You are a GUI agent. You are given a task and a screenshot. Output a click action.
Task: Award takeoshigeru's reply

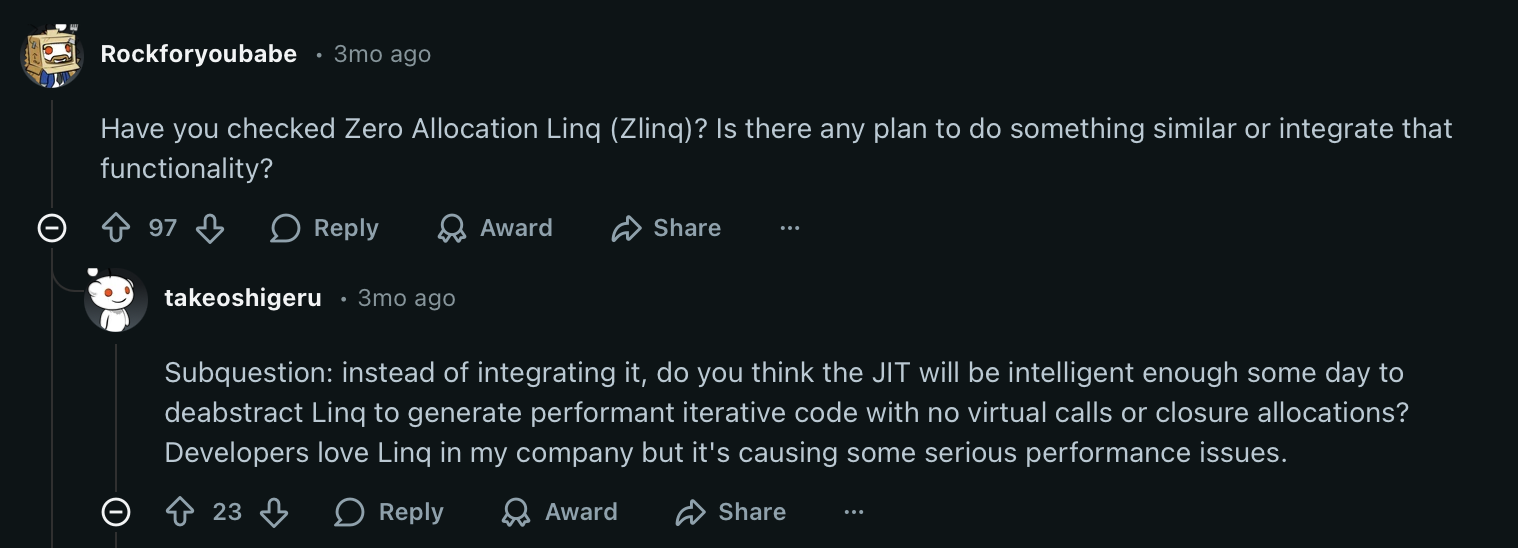[560, 513]
